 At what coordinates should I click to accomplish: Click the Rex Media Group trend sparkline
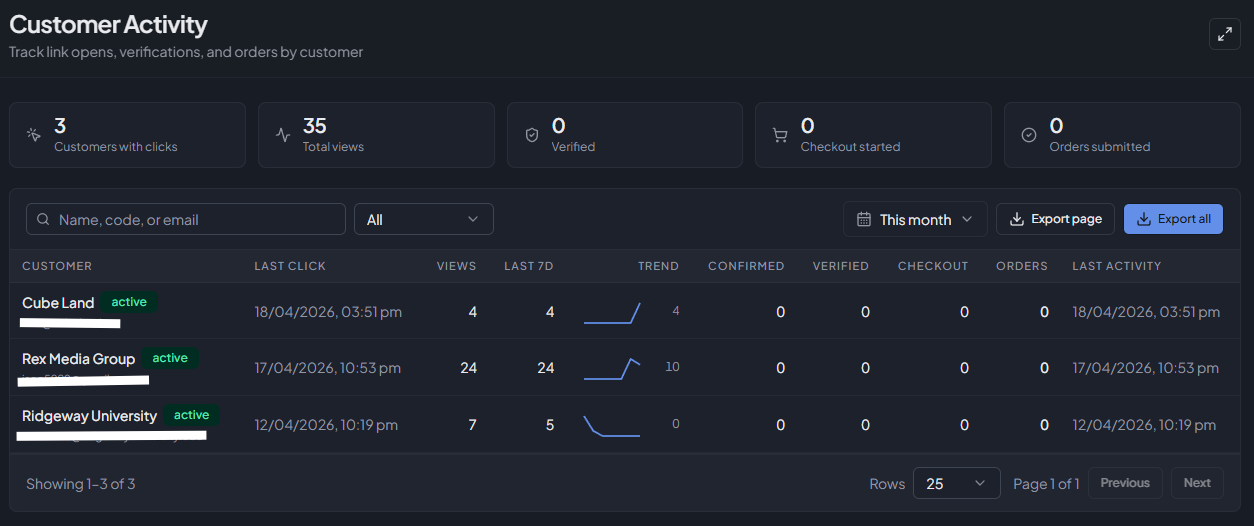pyautogui.click(x=612, y=368)
